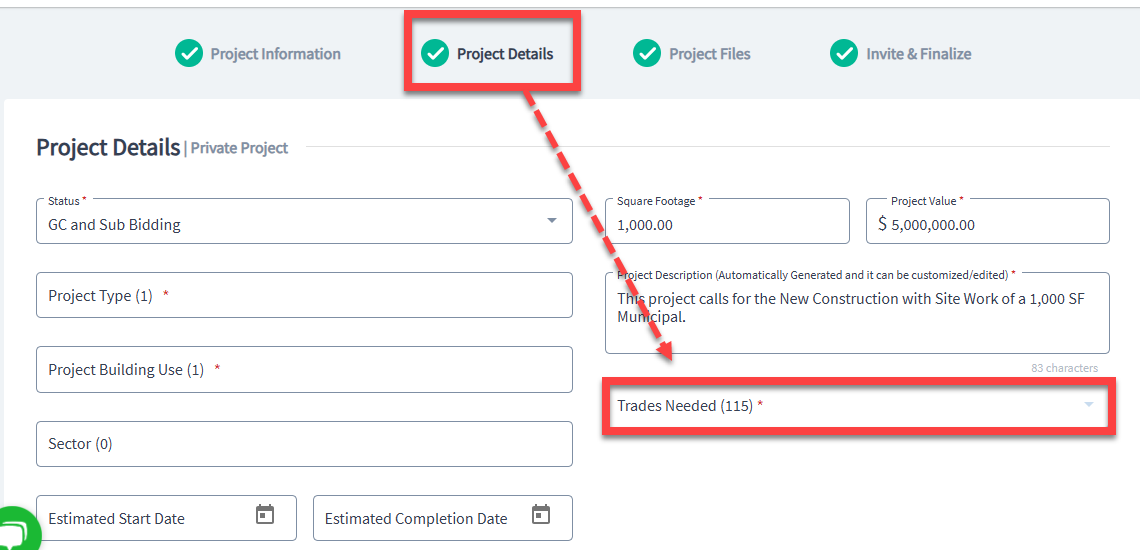The width and height of the screenshot is (1140, 550).
Task: Click into the Project Description text area
Action: click(x=858, y=313)
